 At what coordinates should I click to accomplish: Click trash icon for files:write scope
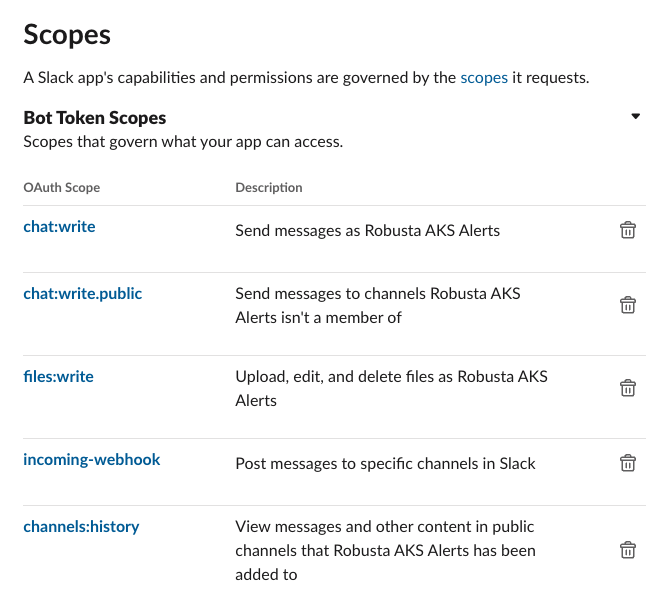tap(627, 388)
